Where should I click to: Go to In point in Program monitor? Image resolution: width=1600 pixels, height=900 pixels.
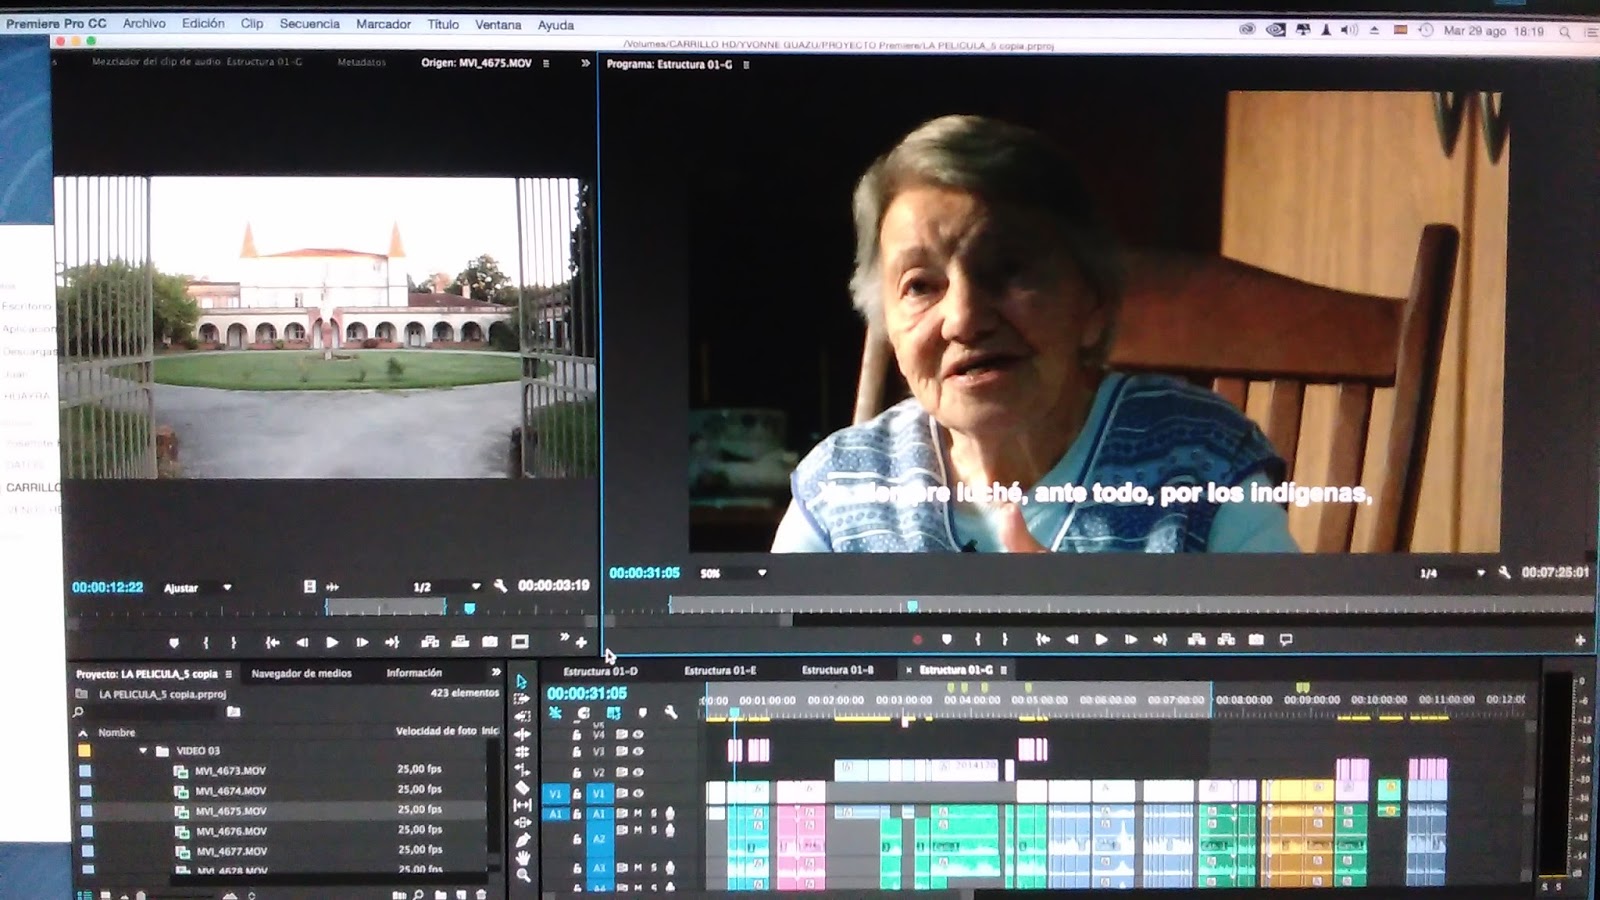point(1043,640)
